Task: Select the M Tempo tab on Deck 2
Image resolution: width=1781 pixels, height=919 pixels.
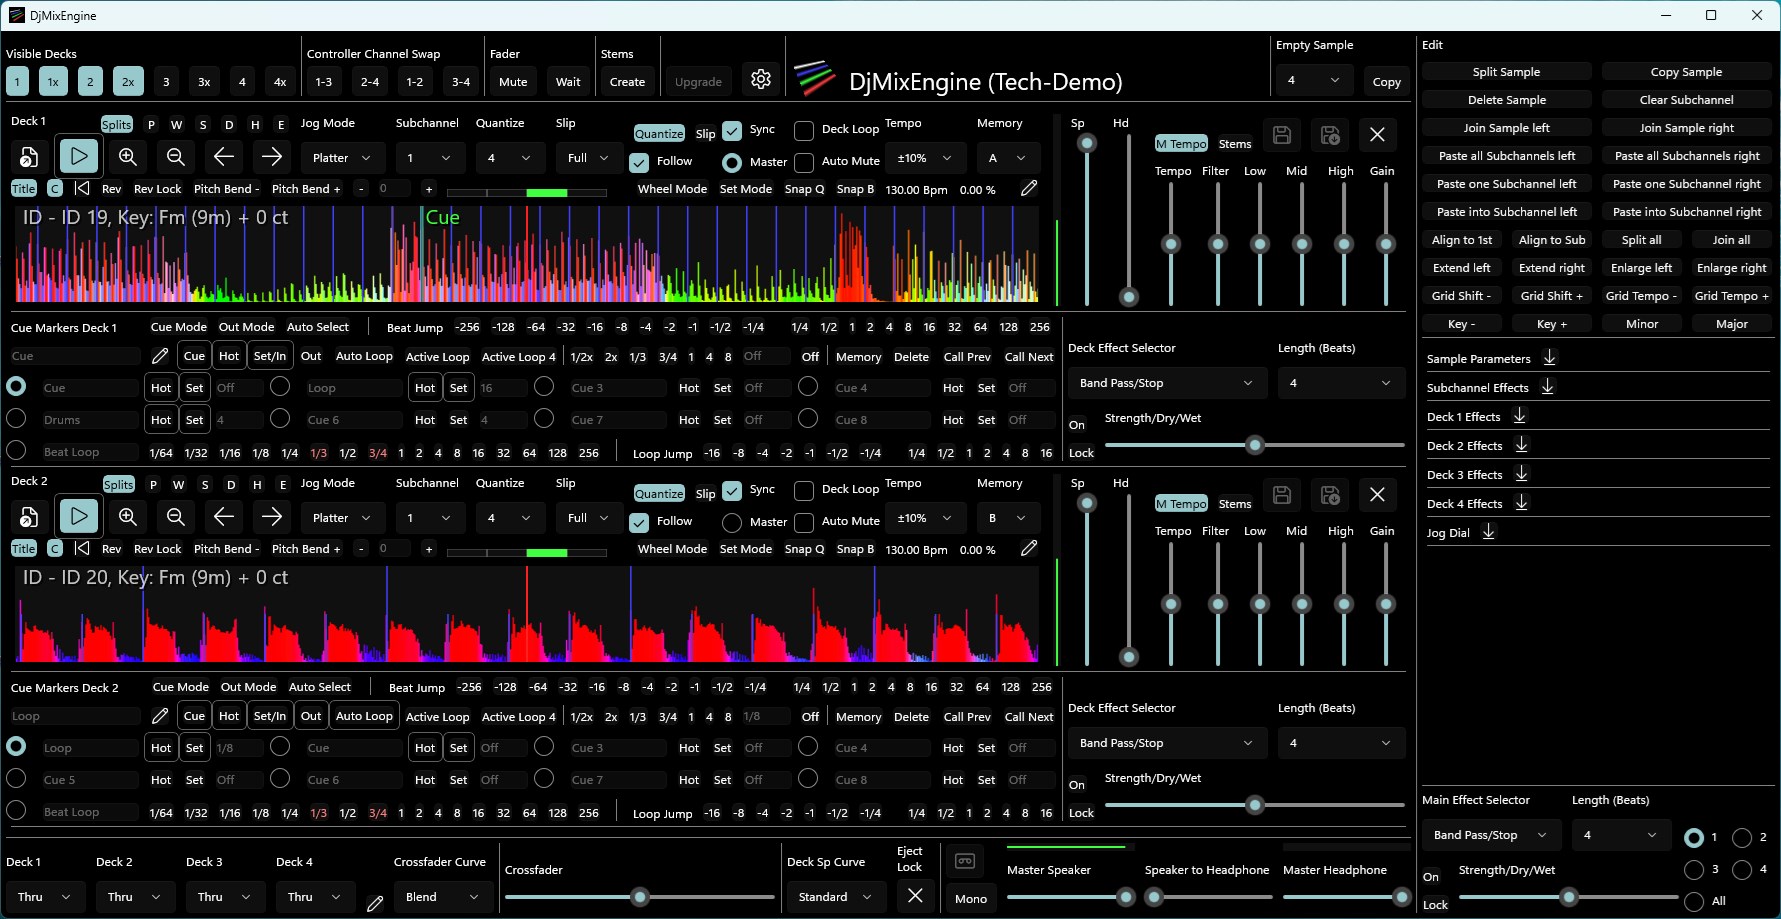Action: [x=1181, y=503]
